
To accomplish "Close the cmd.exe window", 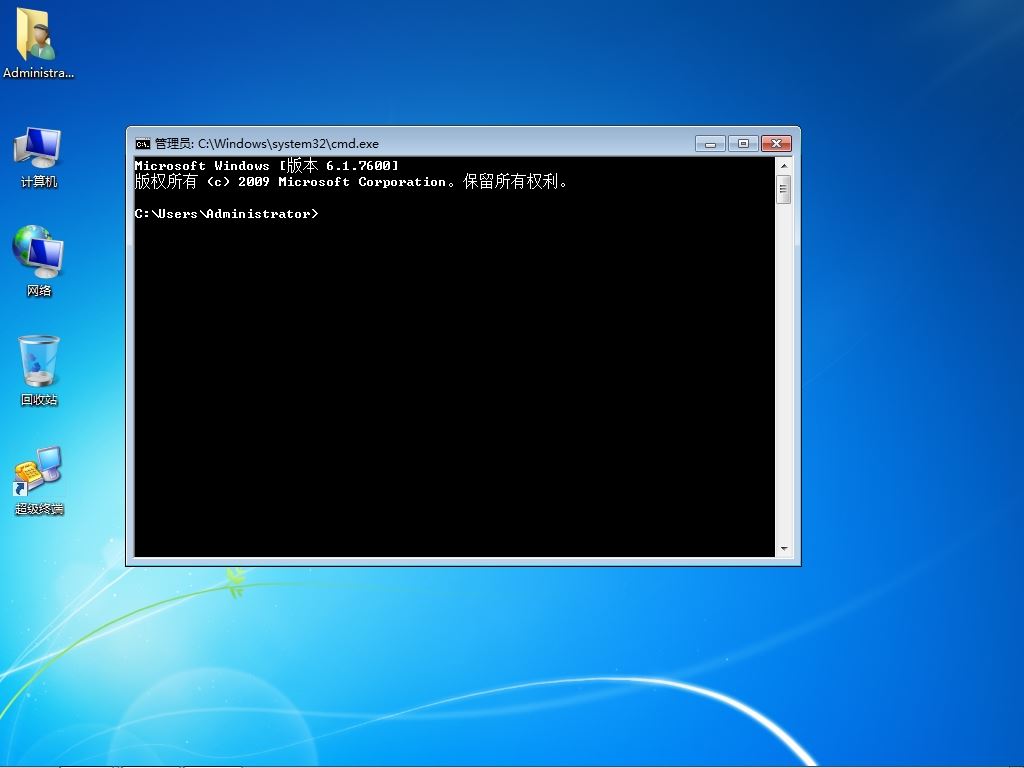I will click(776, 144).
